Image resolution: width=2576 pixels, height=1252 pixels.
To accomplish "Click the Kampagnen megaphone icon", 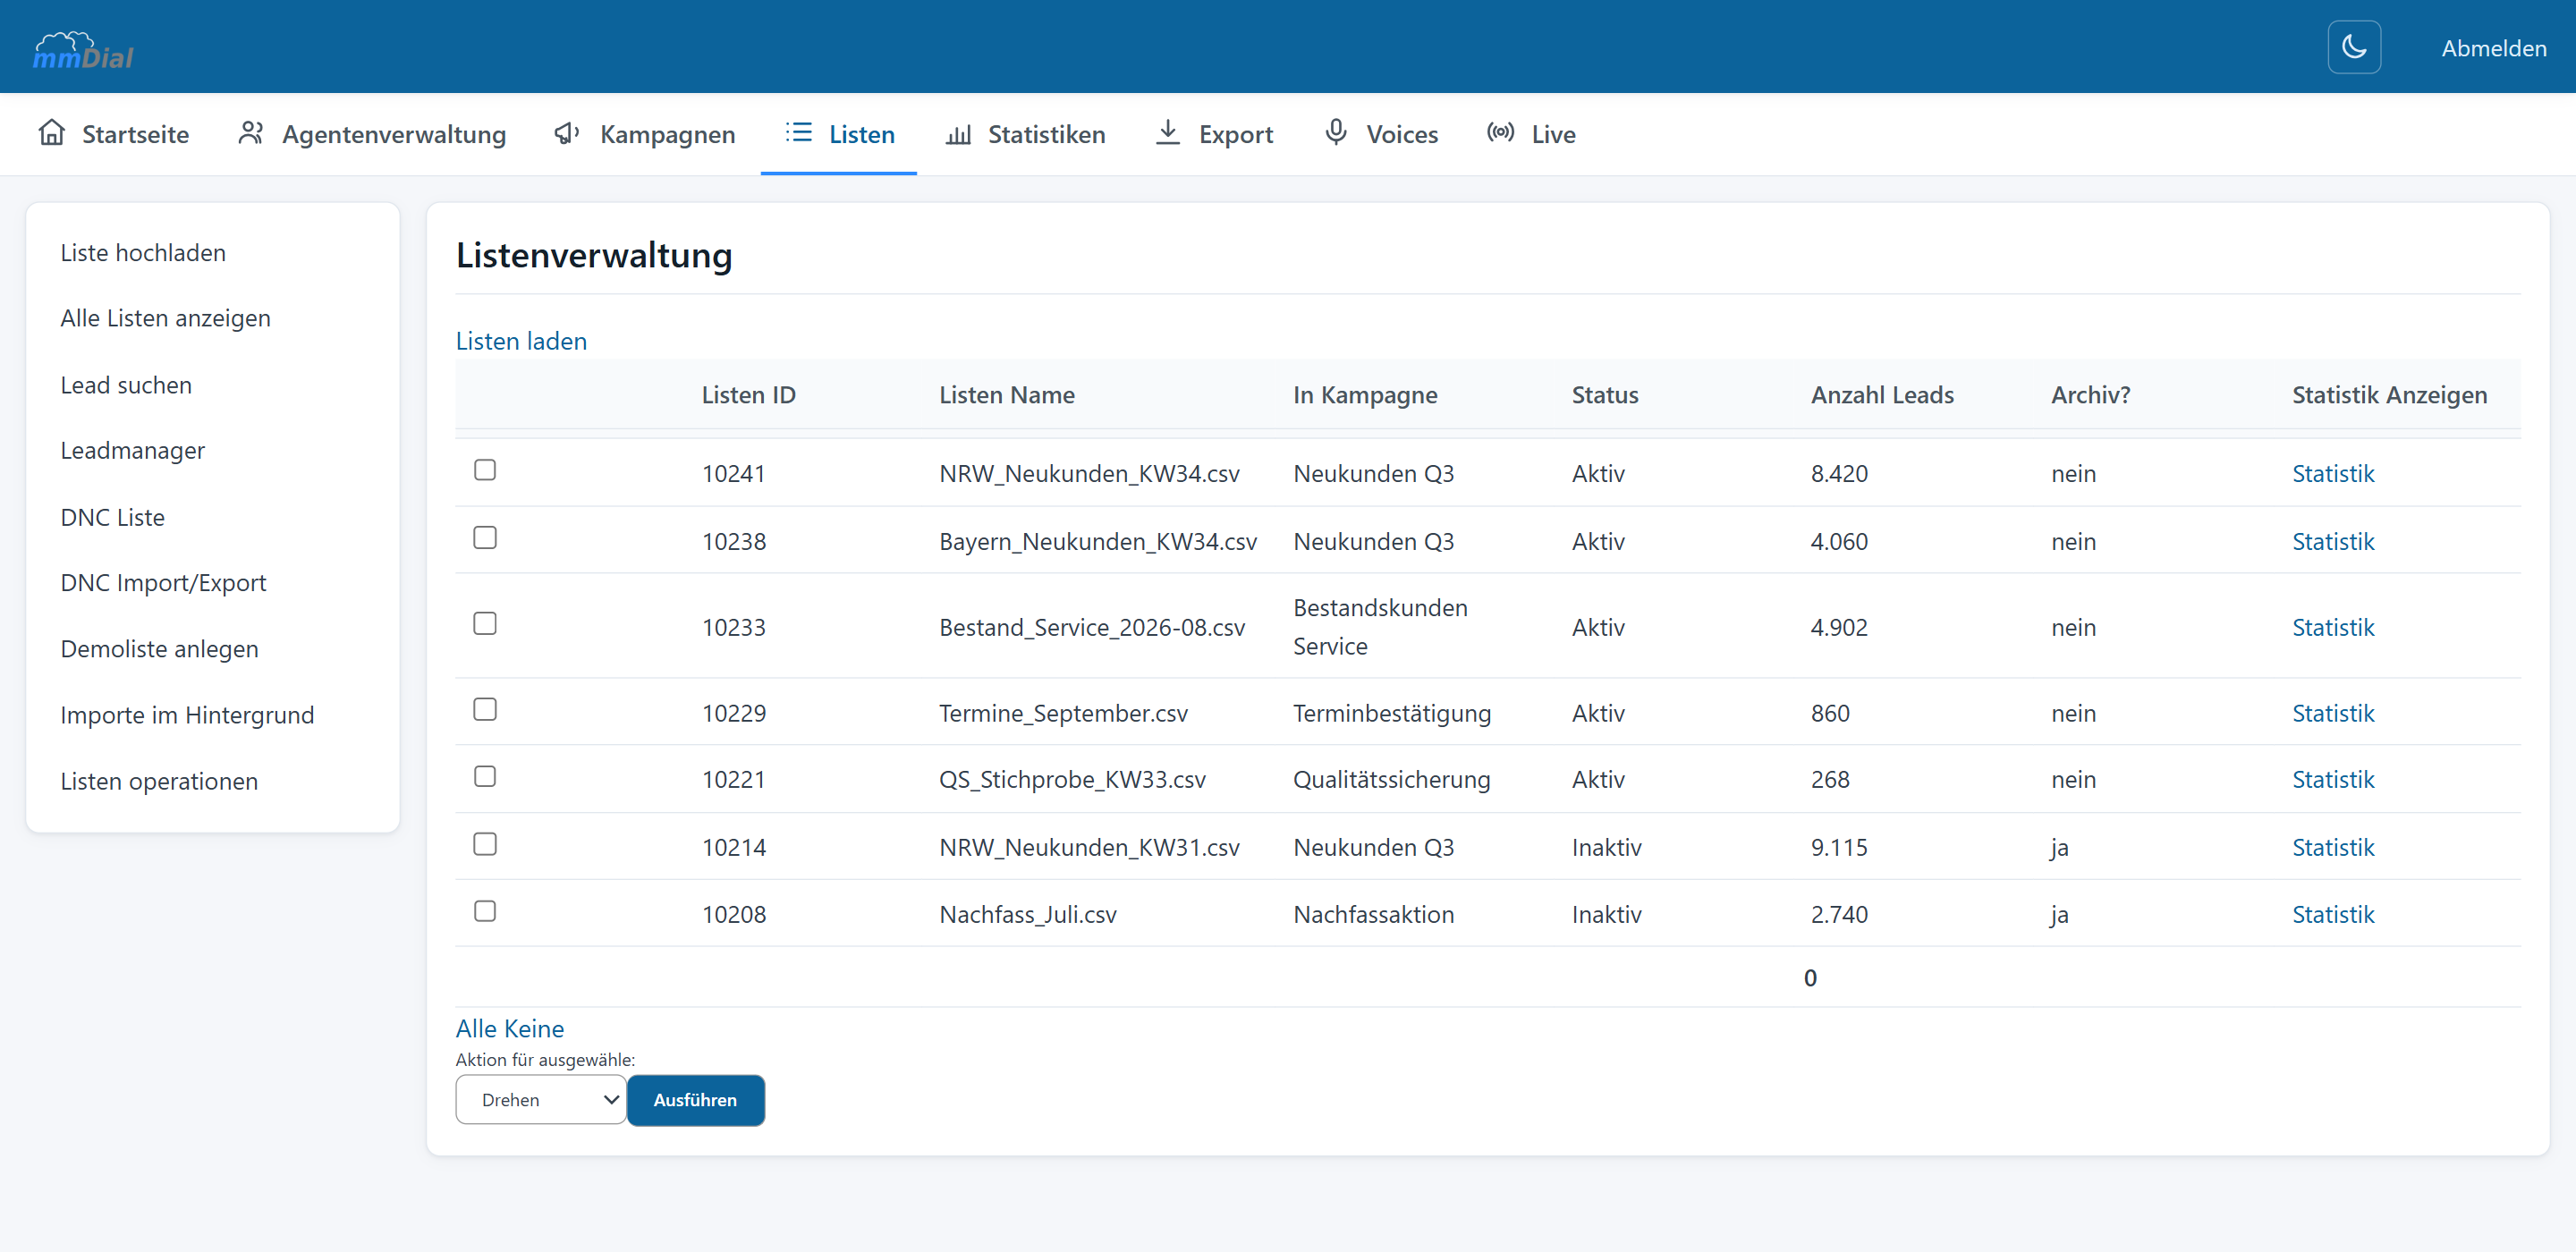I will click(x=567, y=132).
